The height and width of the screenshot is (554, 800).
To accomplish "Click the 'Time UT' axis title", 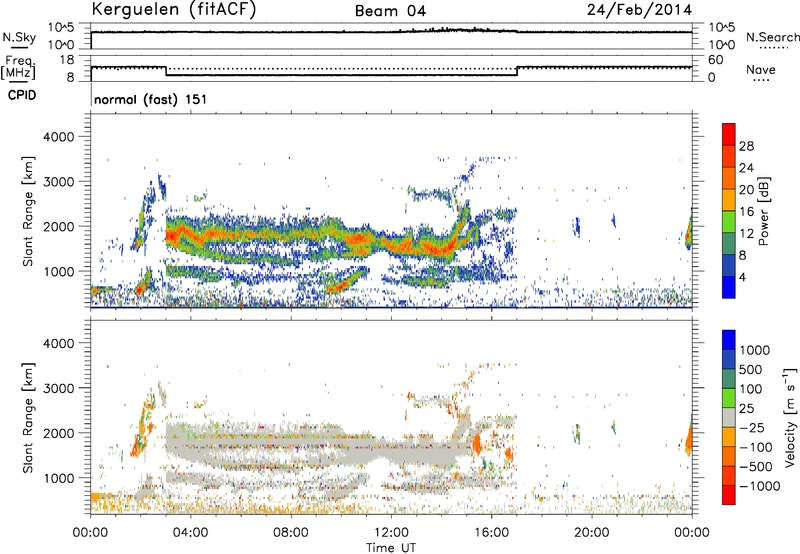I will tap(391, 548).
